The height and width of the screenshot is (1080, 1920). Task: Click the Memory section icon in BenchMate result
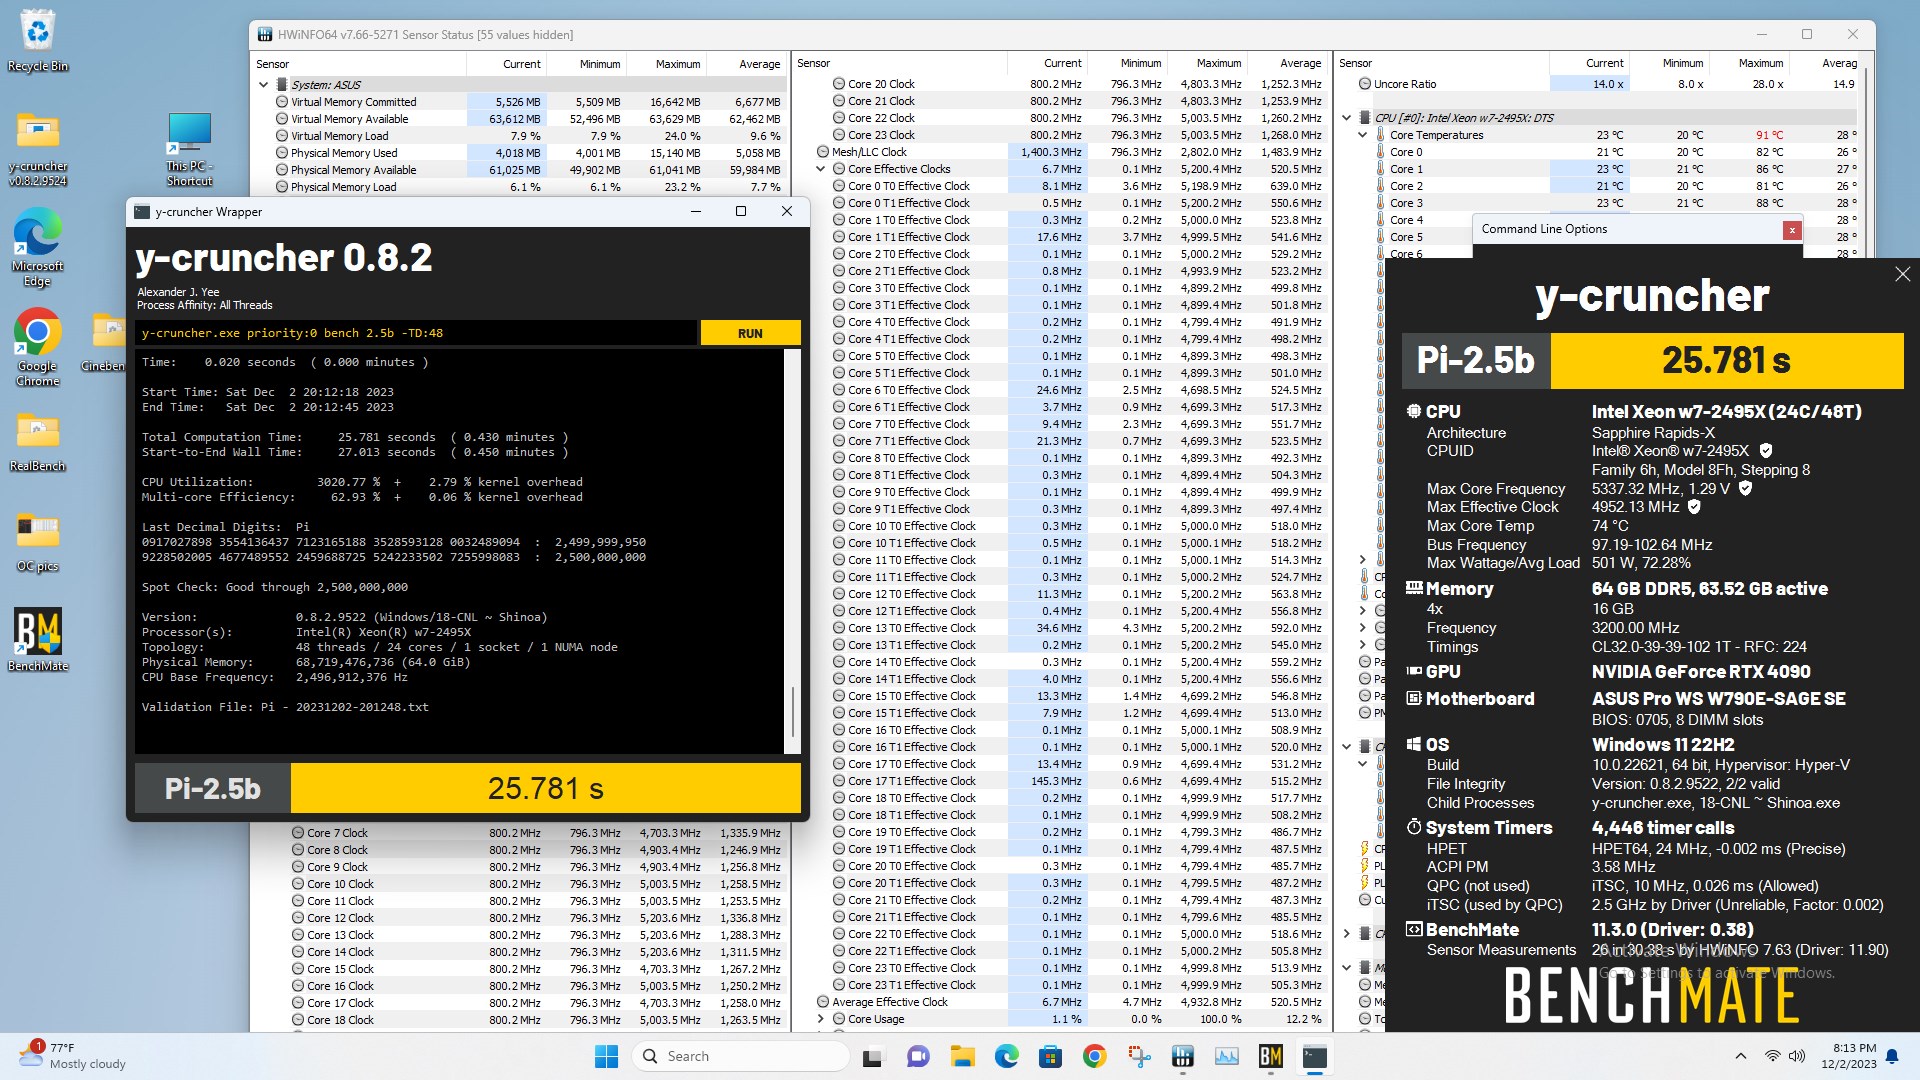point(1414,588)
